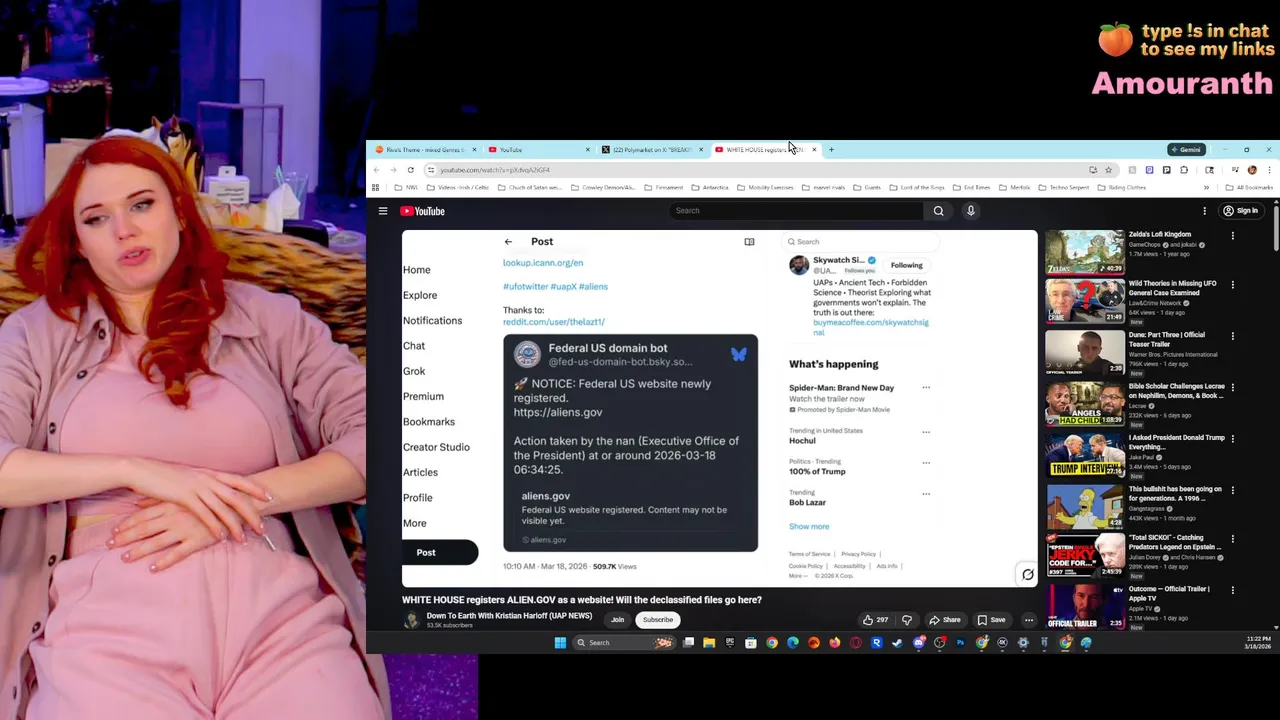Viewport: 1280px width, 720px height.
Task: Switch to the second YouTube tab
Action: tap(537, 150)
